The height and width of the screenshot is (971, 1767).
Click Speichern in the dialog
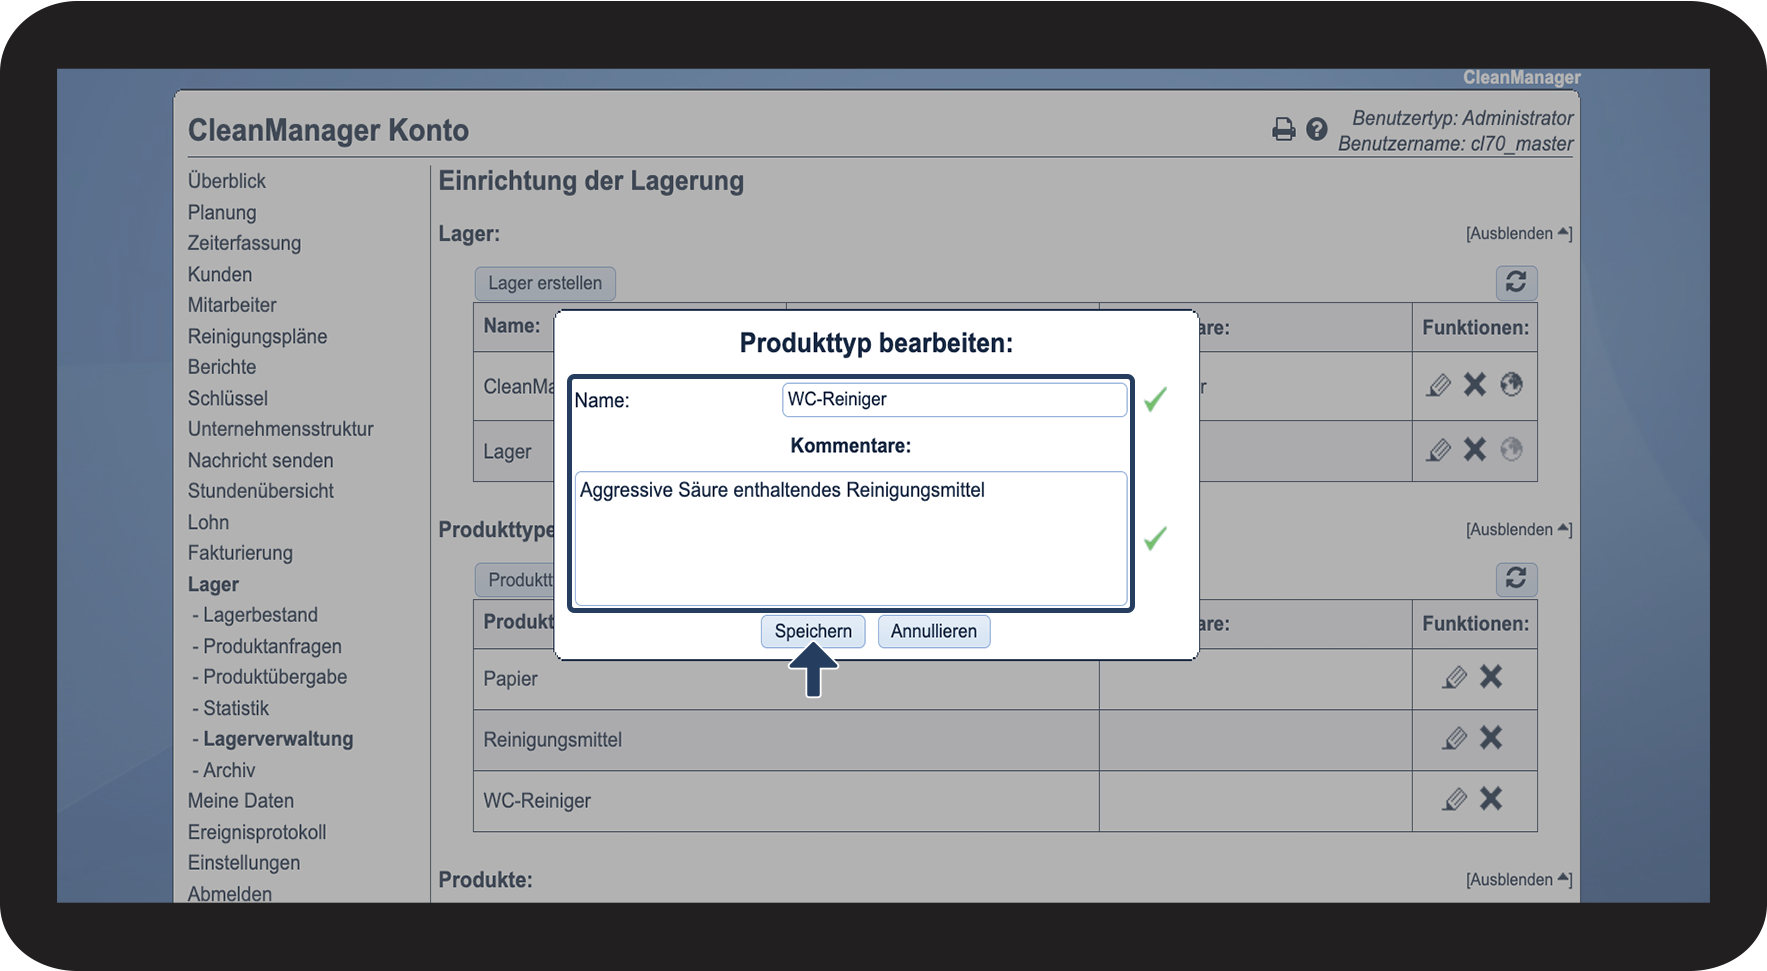point(813,631)
